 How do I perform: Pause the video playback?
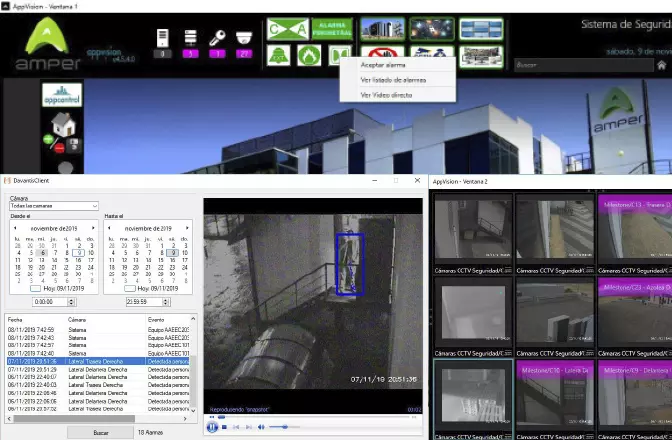212,427
